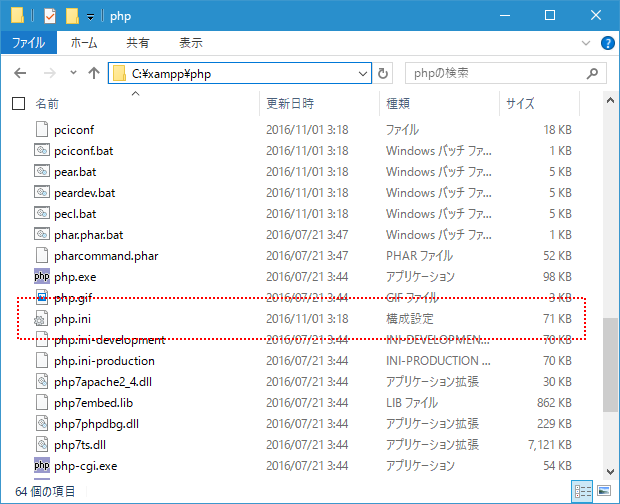Viewport: 620px width, 504px height.
Task: Click the Properties icon in title bar
Action: click(50, 16)
